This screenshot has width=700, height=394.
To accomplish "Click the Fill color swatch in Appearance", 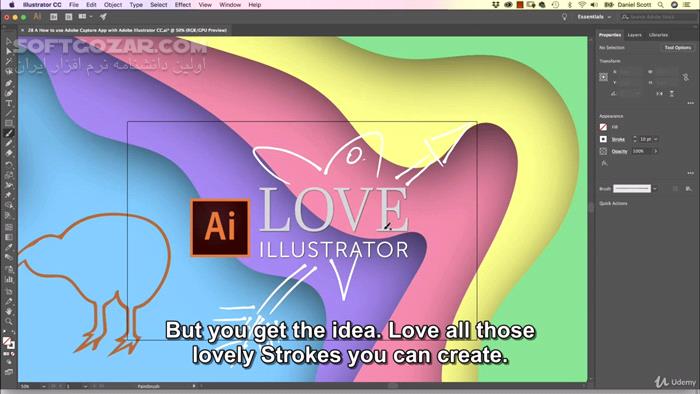I will tap(604, 127).
